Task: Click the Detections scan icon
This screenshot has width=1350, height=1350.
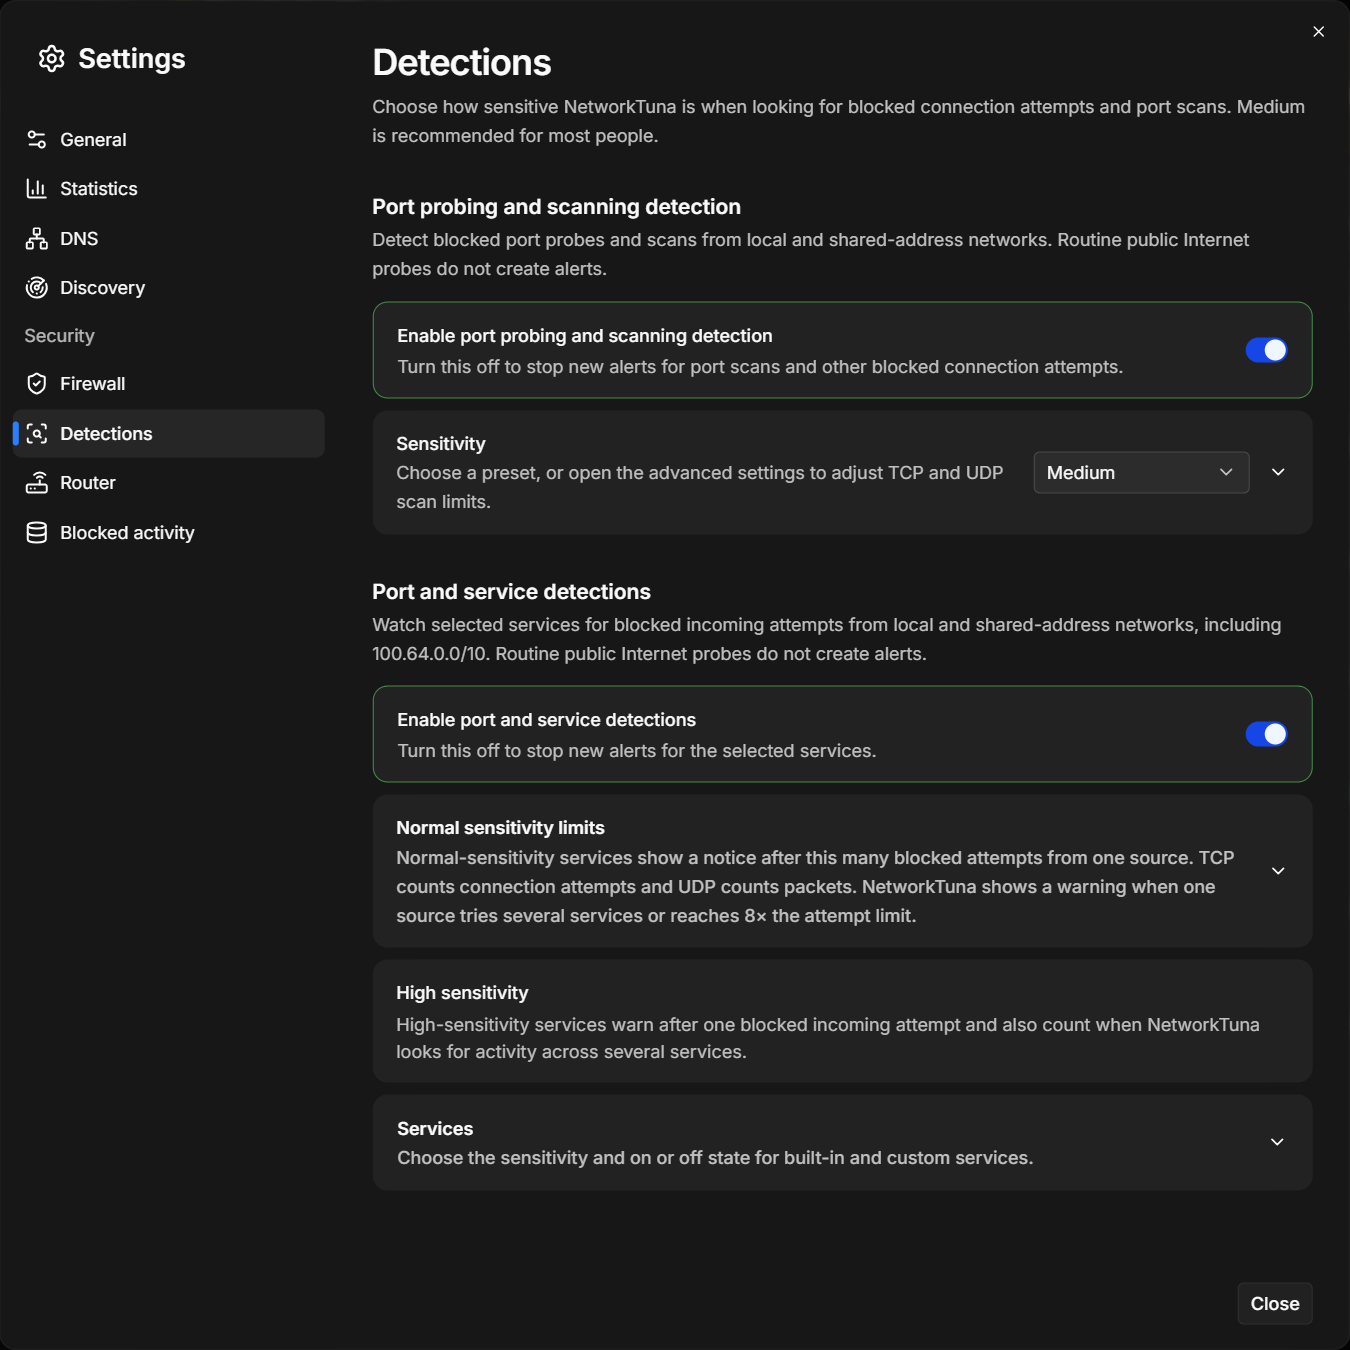Action: pos(37,433)
